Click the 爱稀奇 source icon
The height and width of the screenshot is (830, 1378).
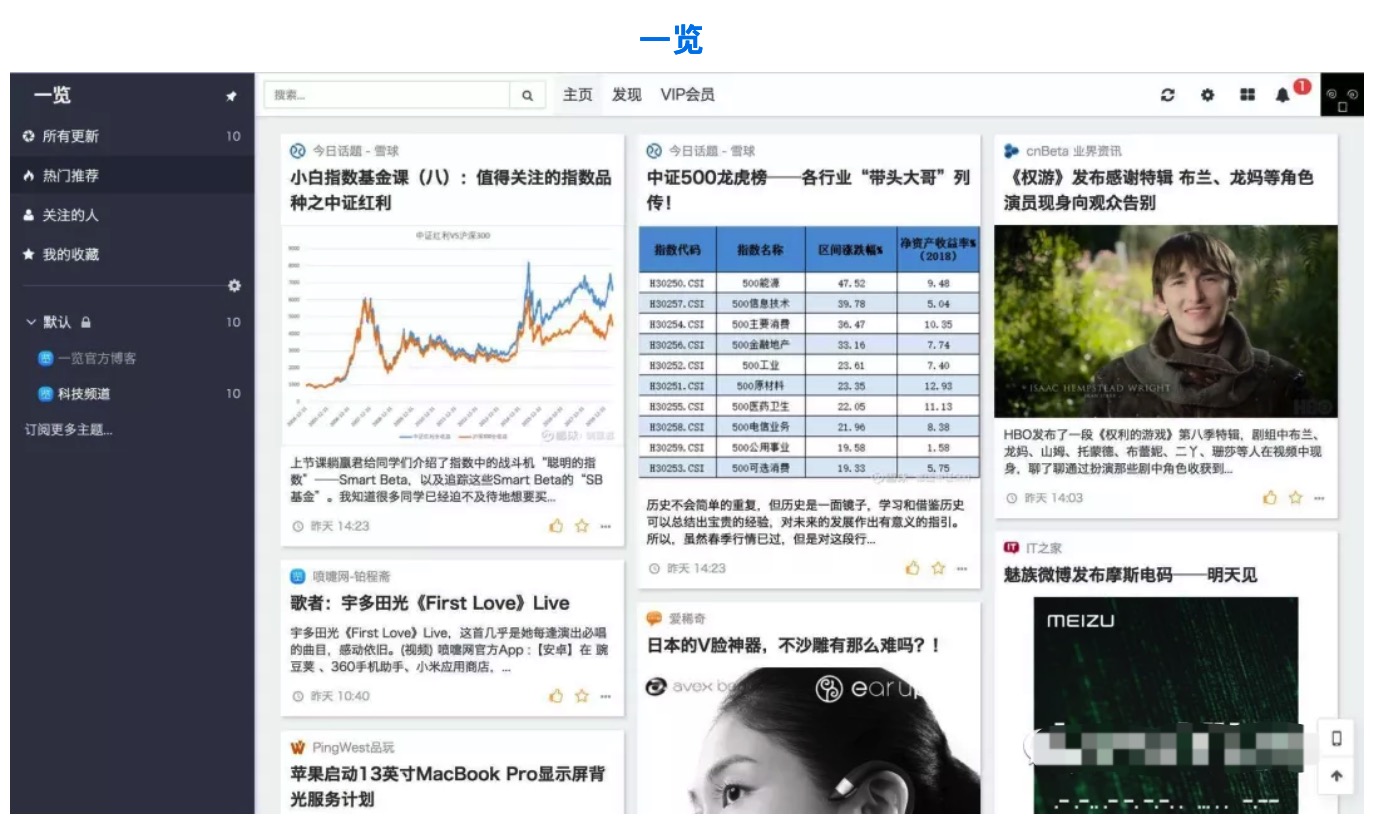coord(654,619)
